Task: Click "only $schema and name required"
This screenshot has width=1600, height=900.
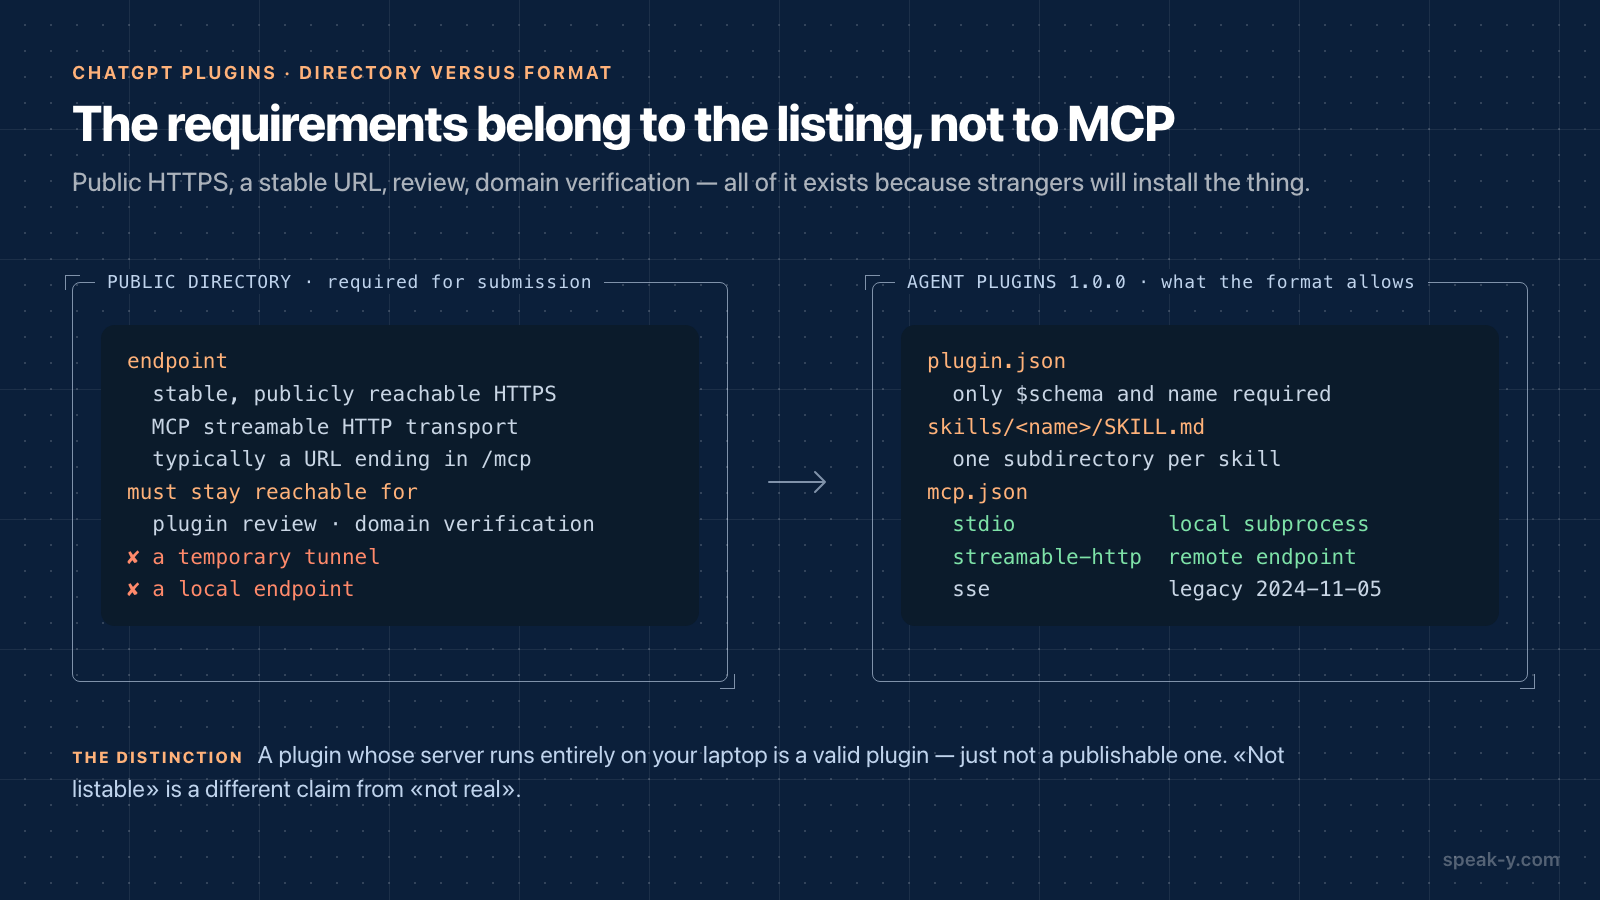Action: pos(1142,394)
